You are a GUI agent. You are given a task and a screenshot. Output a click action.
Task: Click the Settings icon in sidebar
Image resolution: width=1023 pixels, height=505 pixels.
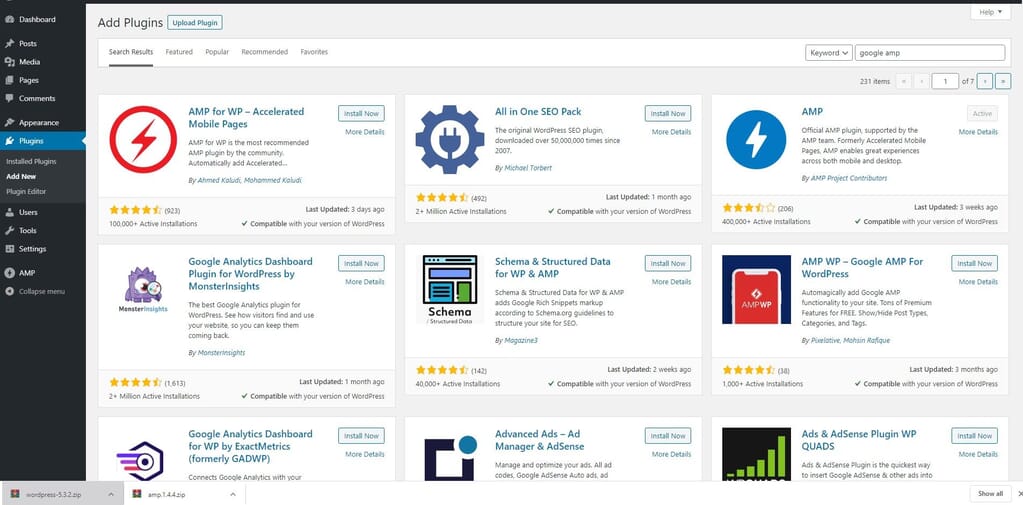9,249
